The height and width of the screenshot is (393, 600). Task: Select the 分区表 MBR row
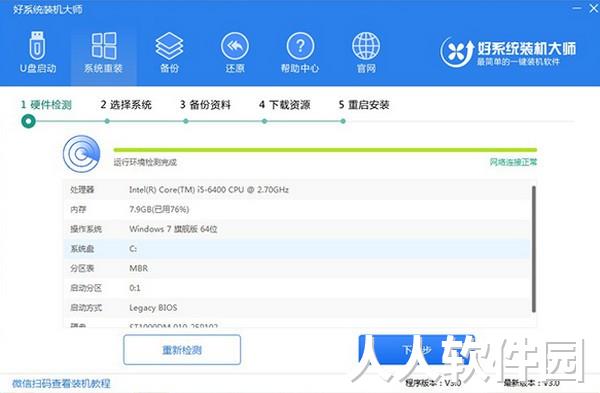pos(297,268)
